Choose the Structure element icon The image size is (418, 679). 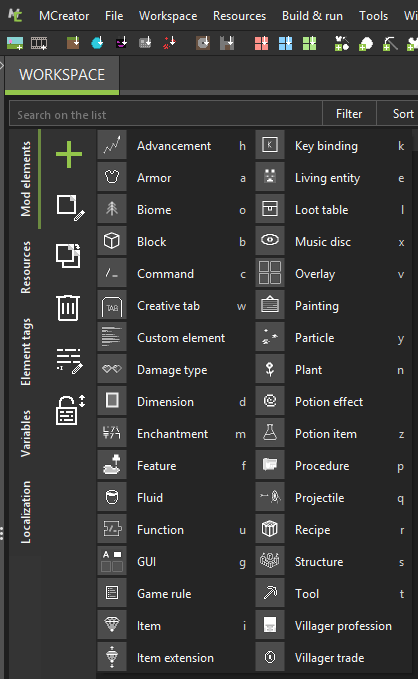pyautogui.click(x=270, y=561)
